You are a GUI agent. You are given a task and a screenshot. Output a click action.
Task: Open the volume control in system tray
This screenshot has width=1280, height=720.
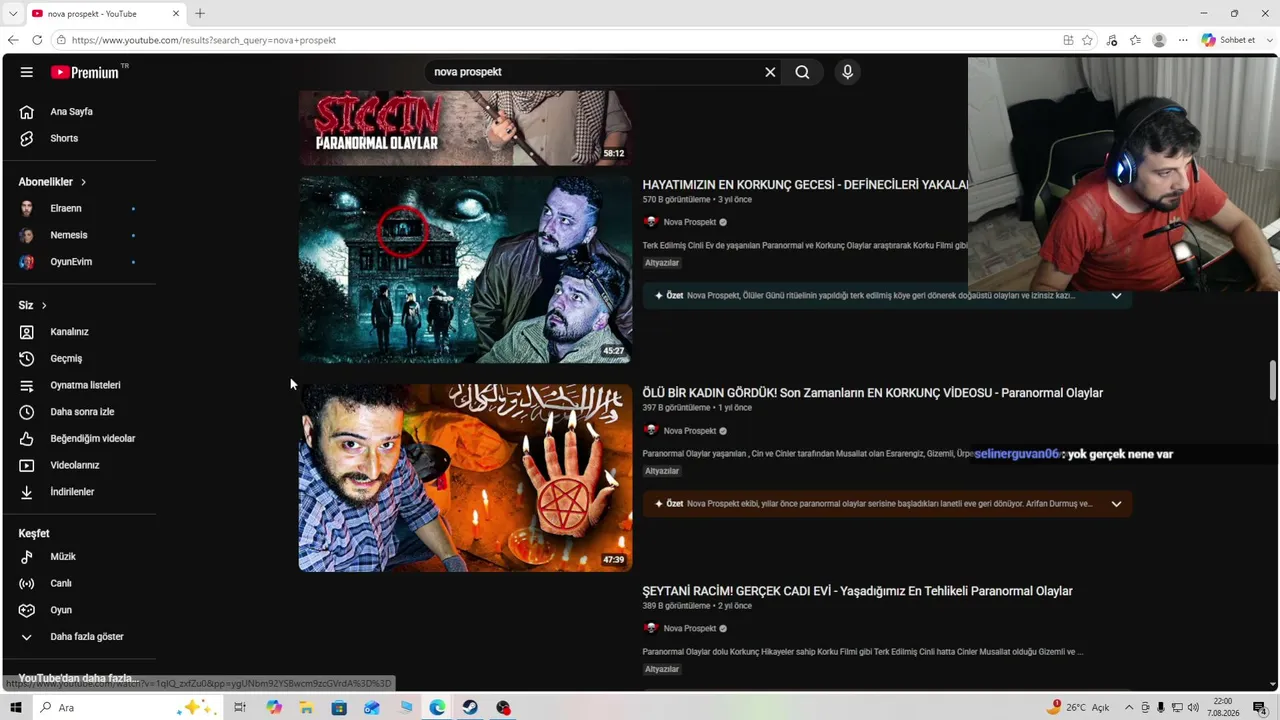1193,708
